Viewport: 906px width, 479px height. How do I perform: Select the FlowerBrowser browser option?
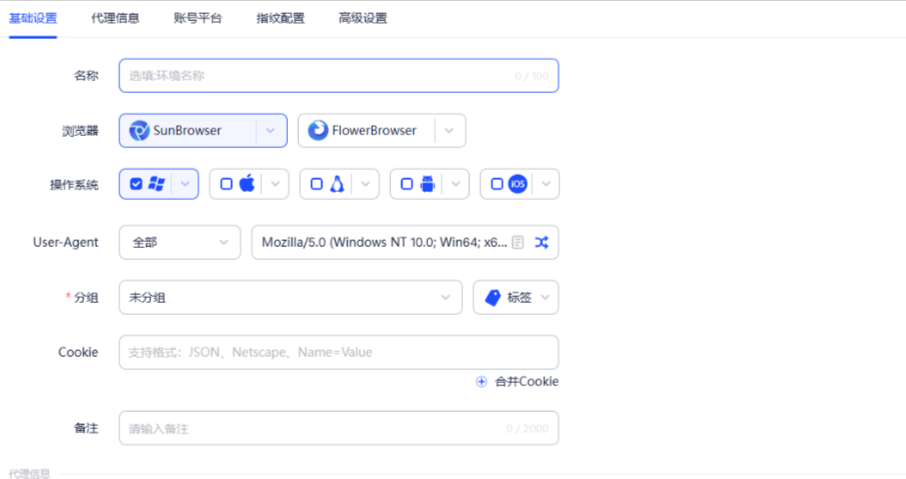381,131
